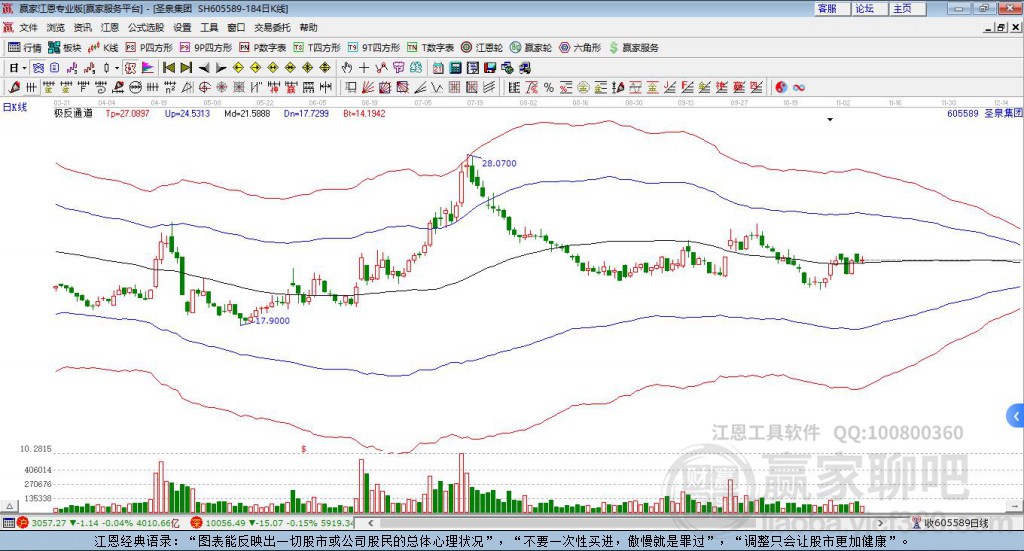Click the 17.9000 low price label
The height and width of the screenshot is (551, 1024).
pos(272,321)
